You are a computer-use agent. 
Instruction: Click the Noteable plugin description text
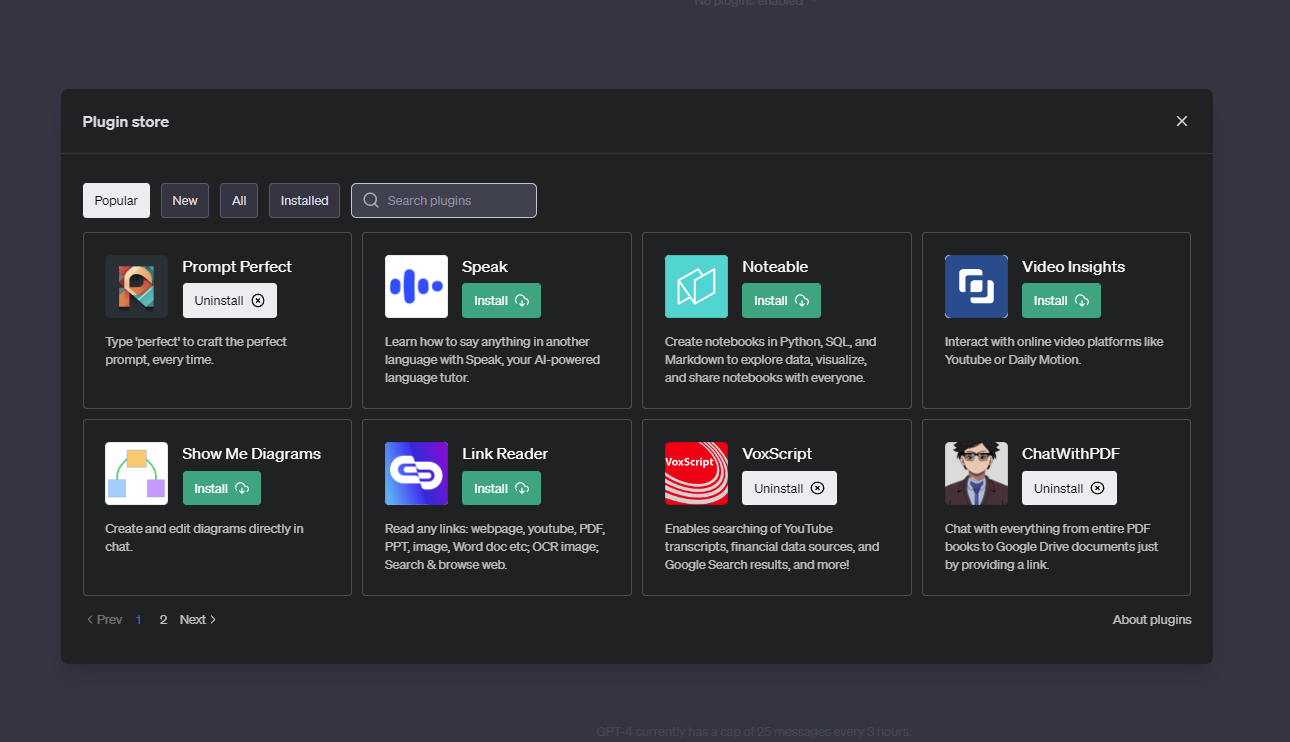[x=770, y=360]
